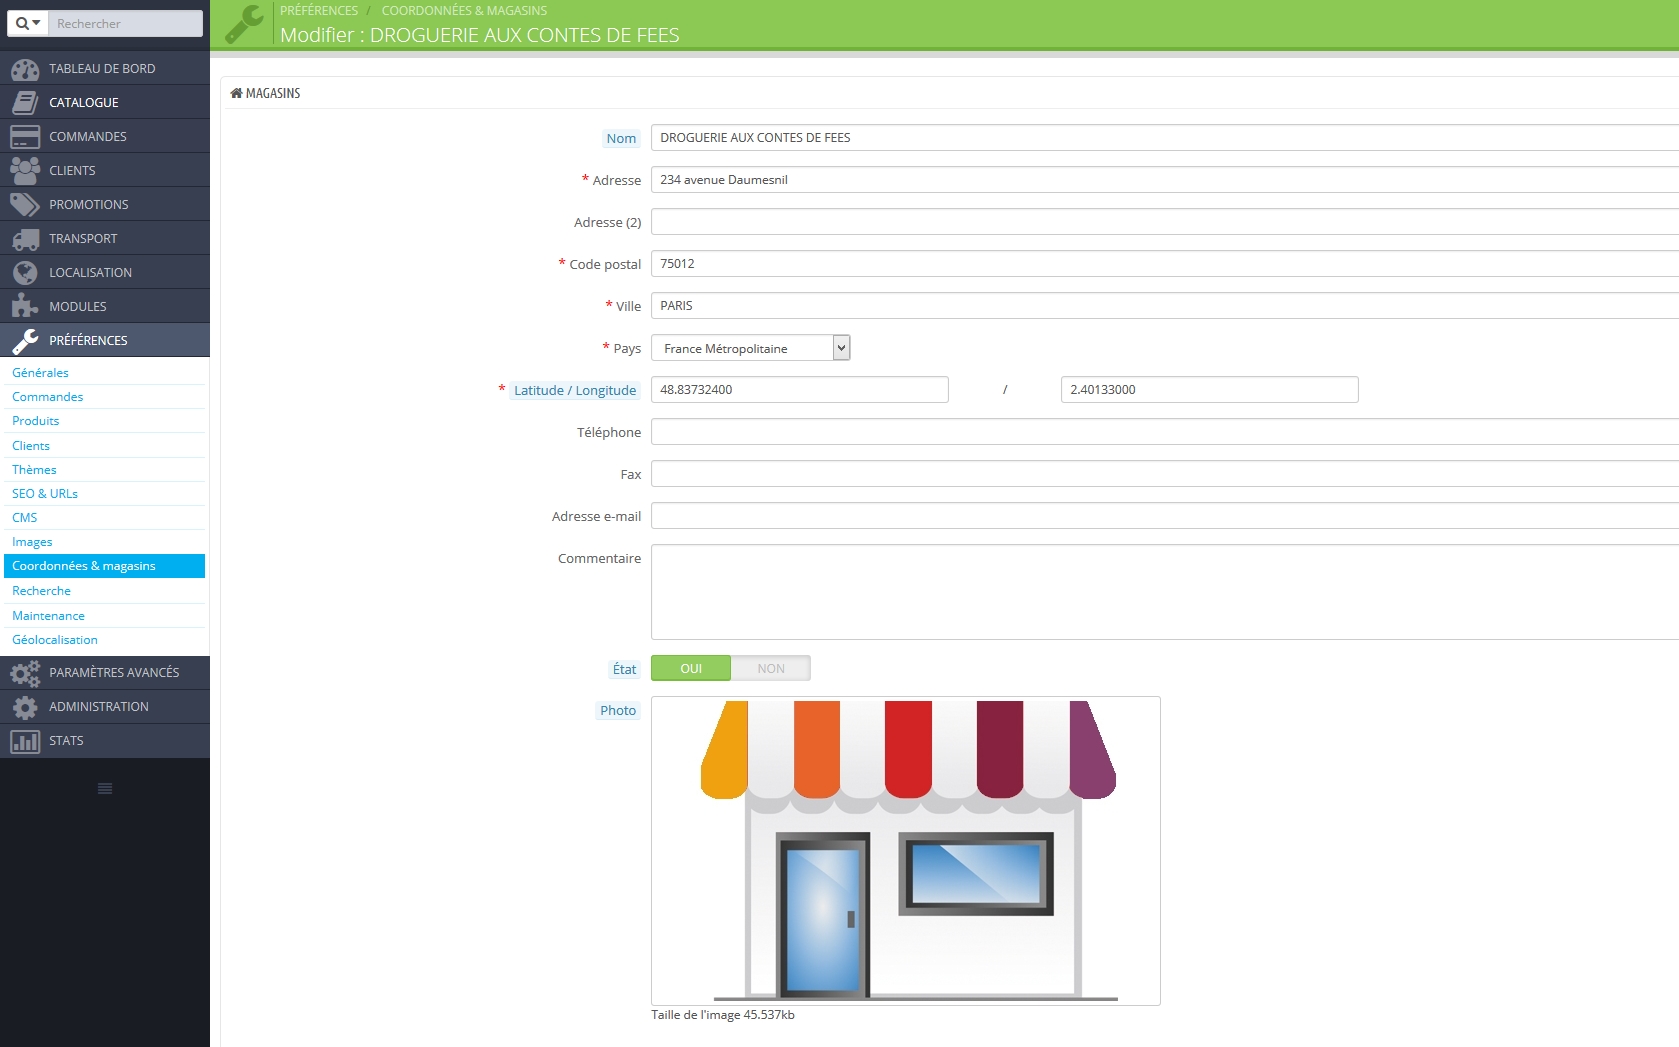Click the Commandes credit card icon
This screenshot has height=1047, width=1679.
pos(25,137)
